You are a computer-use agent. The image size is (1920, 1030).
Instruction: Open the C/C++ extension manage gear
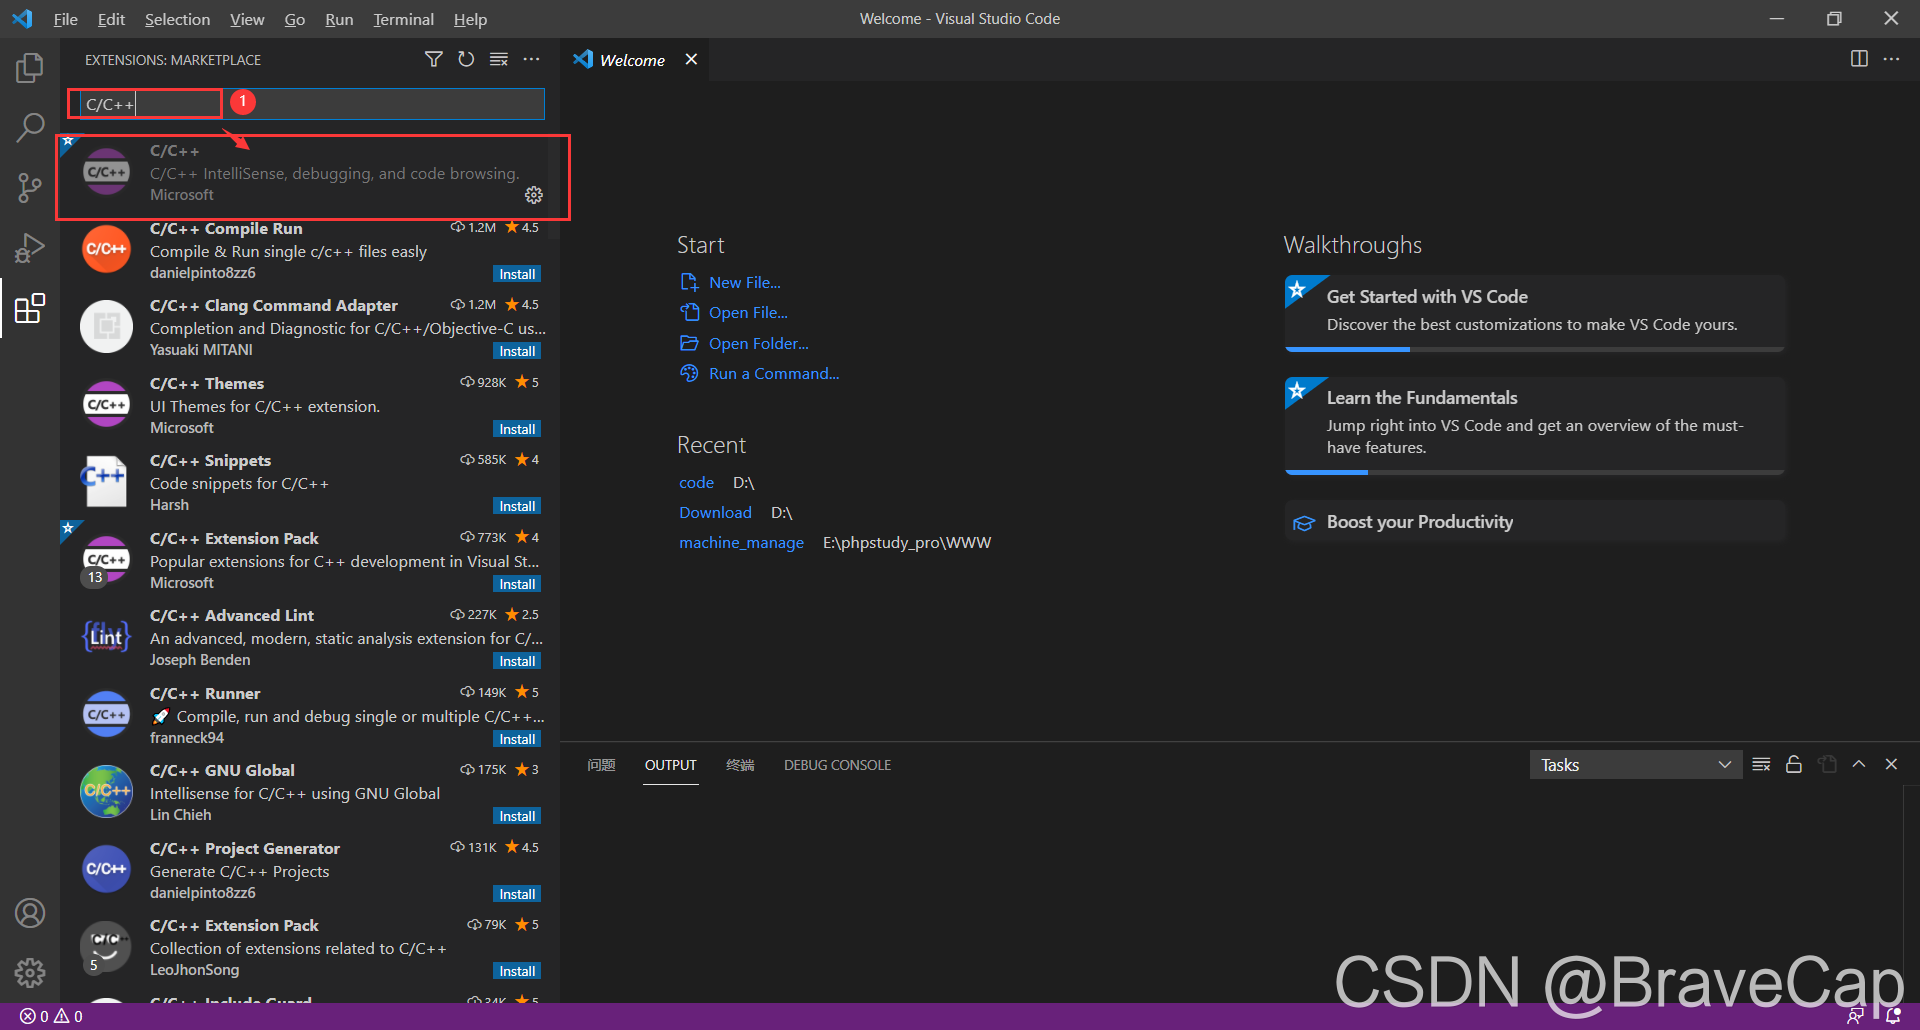point(534,195)
